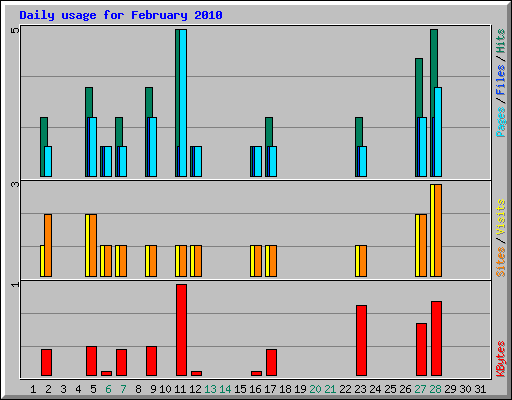
Task: Click the bottom chart's axis value '1'
Action: (15, 284)
